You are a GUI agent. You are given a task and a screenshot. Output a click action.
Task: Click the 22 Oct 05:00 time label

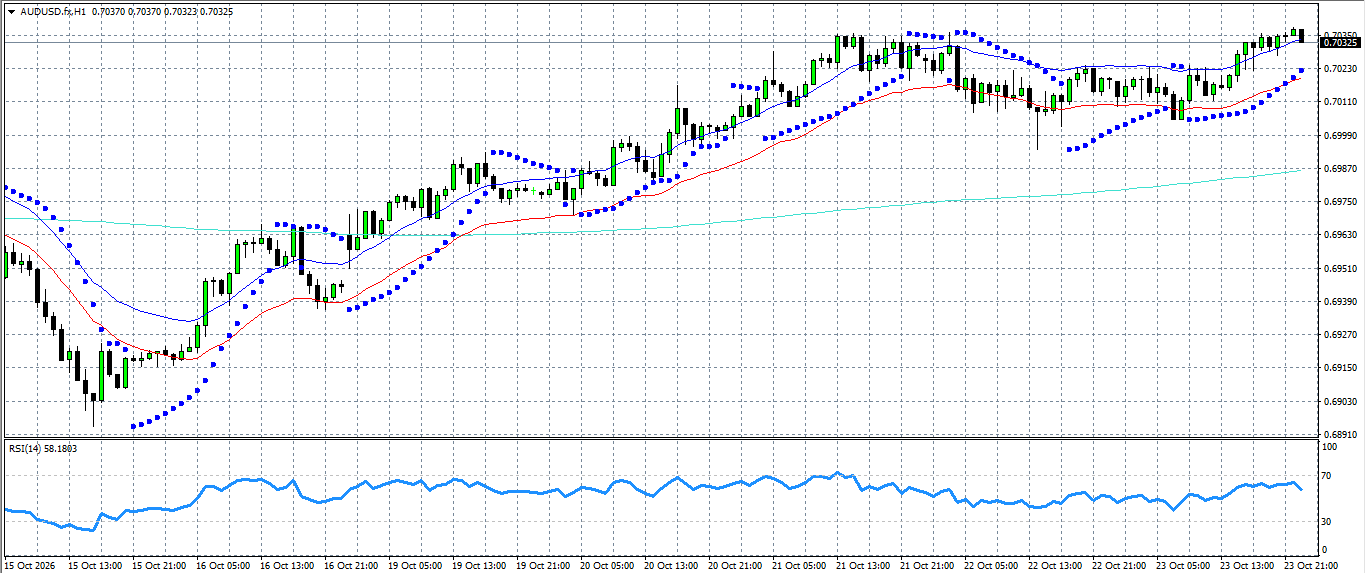pyautogui.click(x=990, y=565)
